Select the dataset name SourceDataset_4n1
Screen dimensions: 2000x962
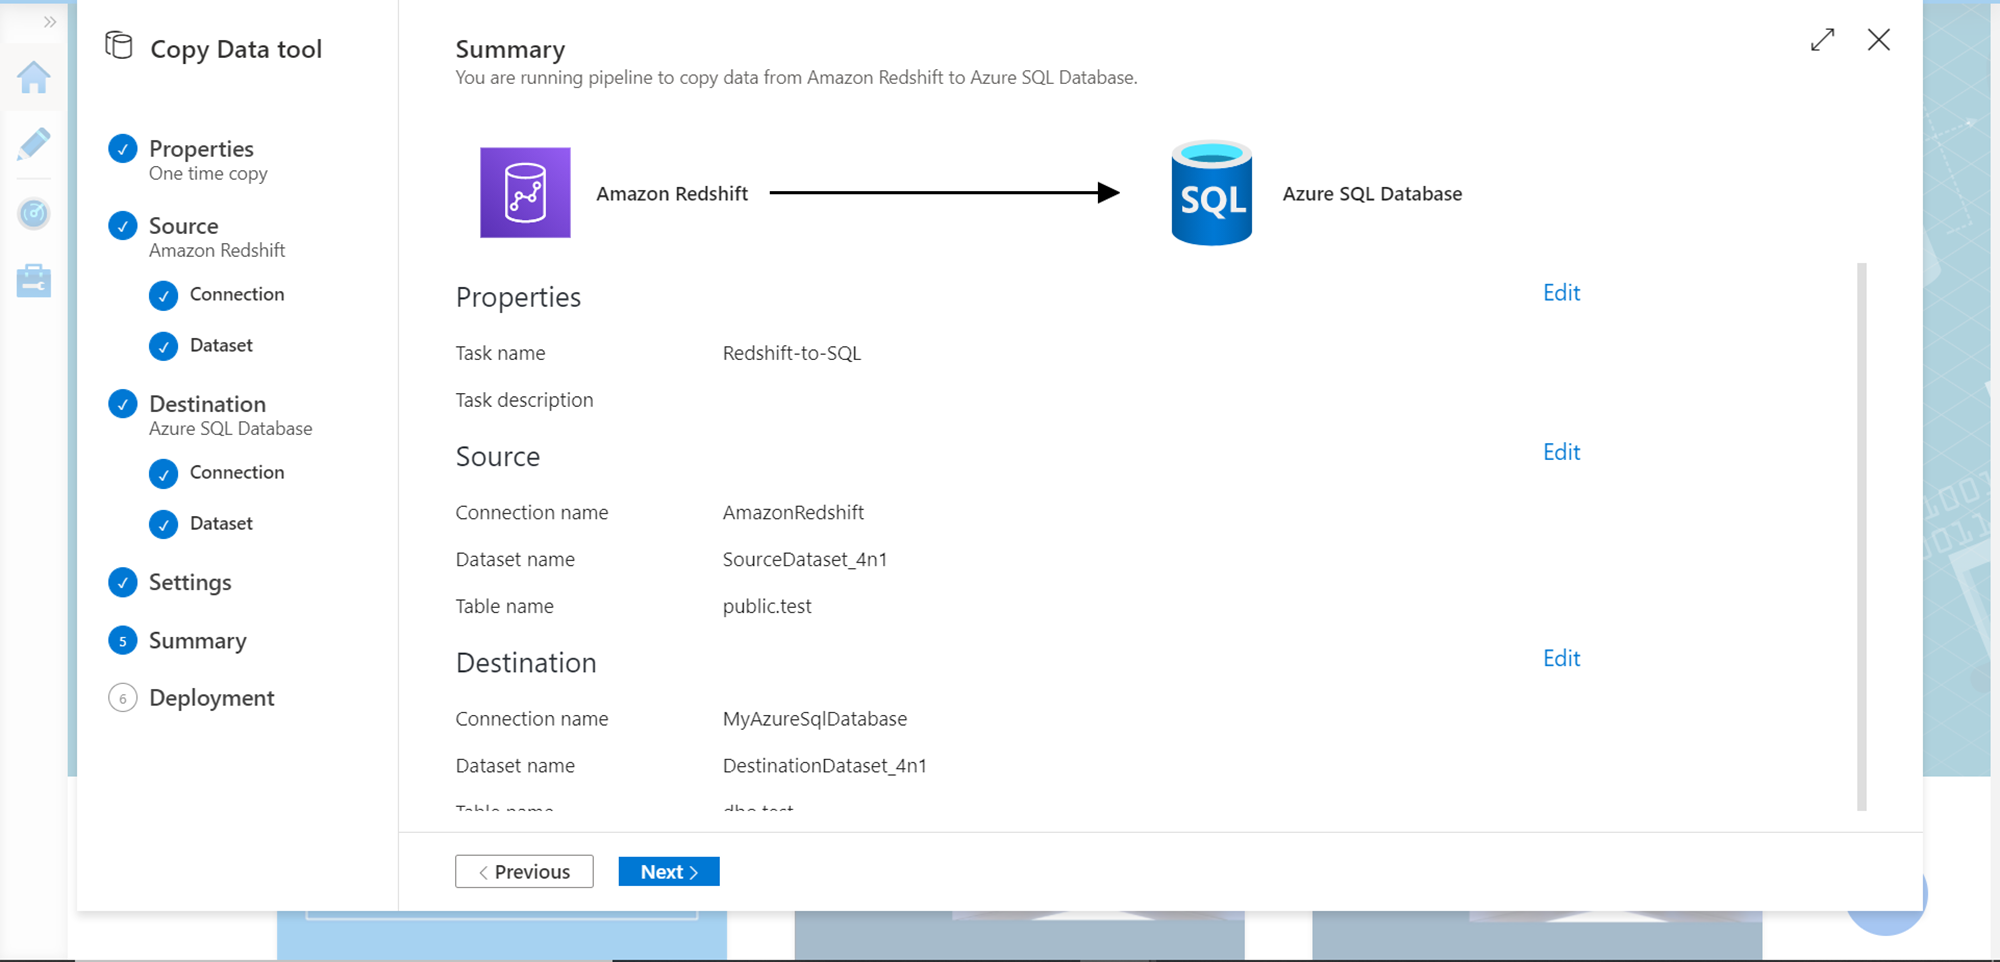805,560
